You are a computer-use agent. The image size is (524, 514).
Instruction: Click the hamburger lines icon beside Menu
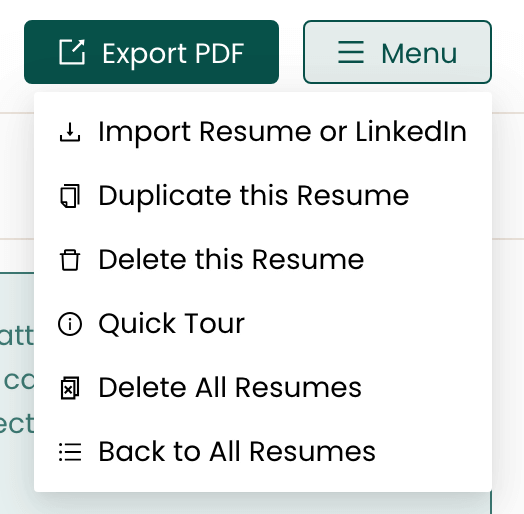pyautogui.click(x=351, y=52)
